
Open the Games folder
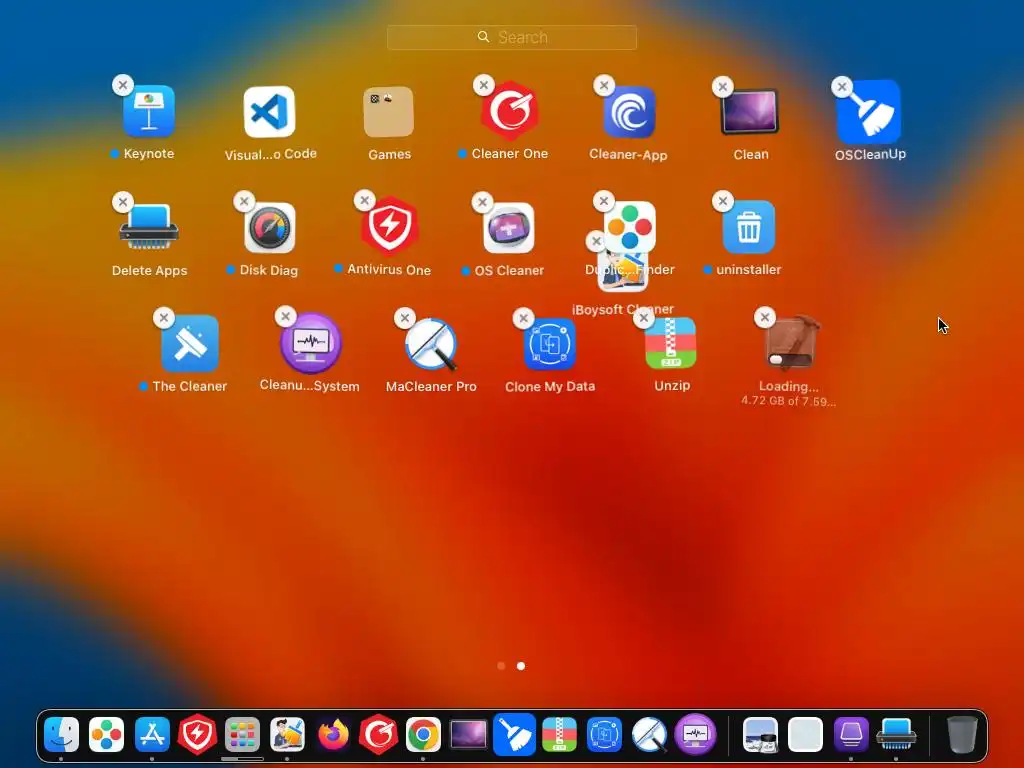point(389,112)
